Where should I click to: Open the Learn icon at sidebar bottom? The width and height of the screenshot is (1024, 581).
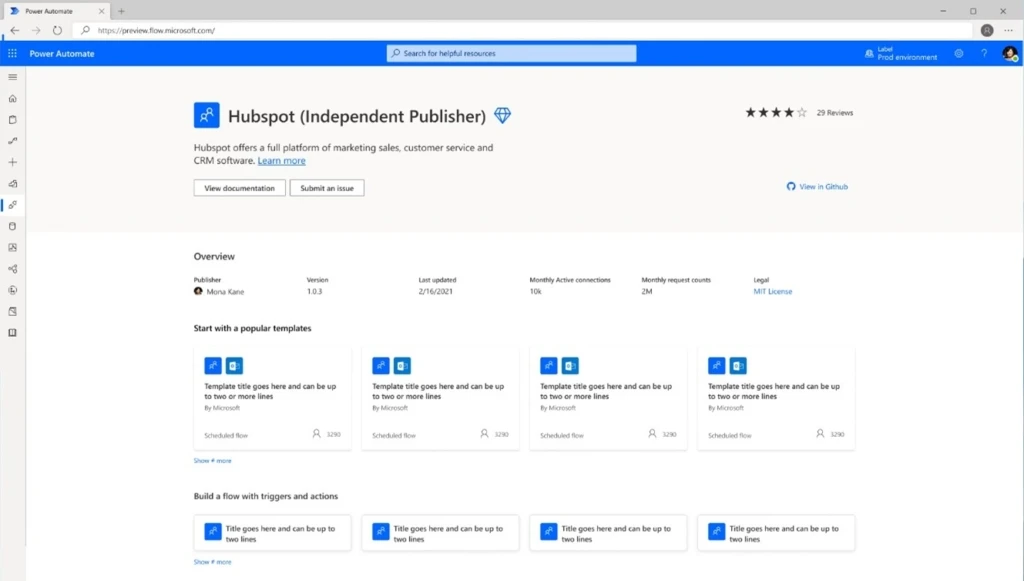pyautogui.click(x=12, y=331)
